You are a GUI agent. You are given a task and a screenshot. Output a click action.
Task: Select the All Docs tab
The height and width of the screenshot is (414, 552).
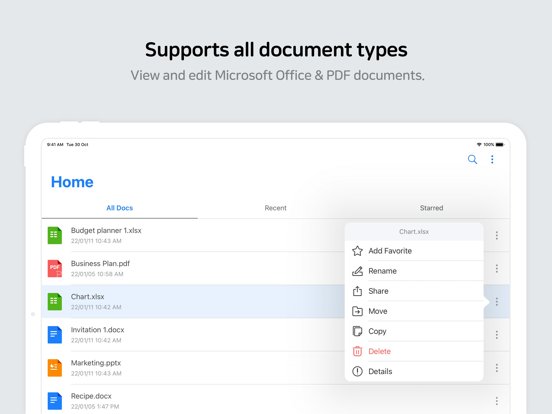[120, 208]
